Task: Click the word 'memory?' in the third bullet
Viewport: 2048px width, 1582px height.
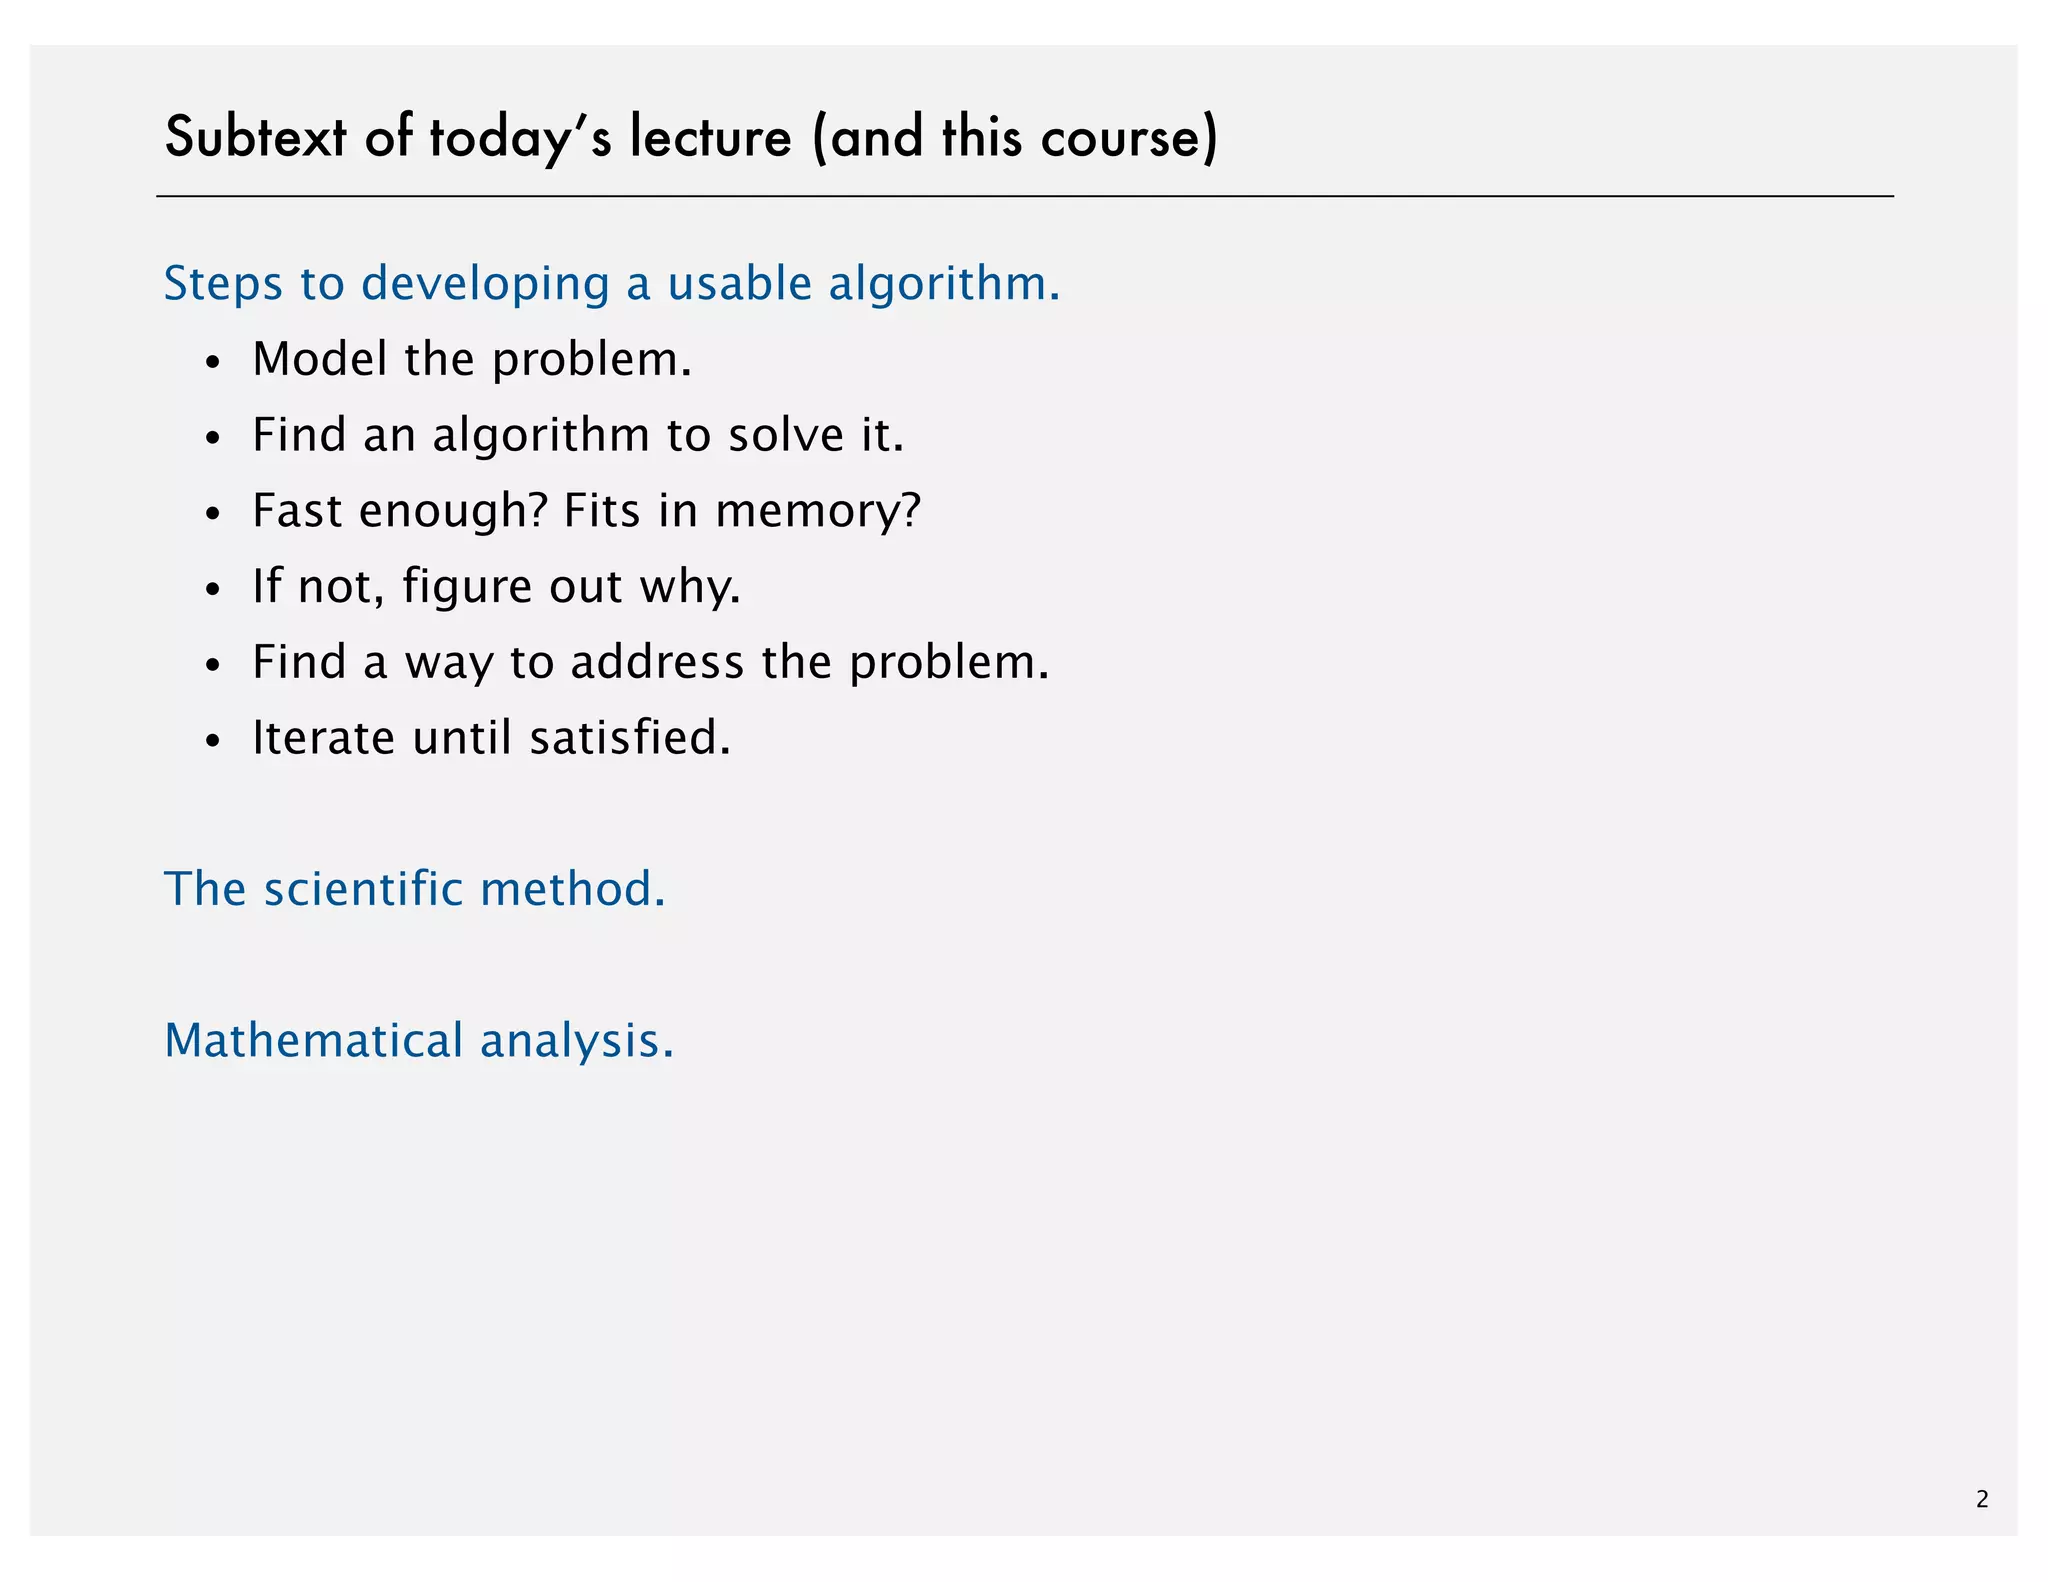Action: (817, 511)
